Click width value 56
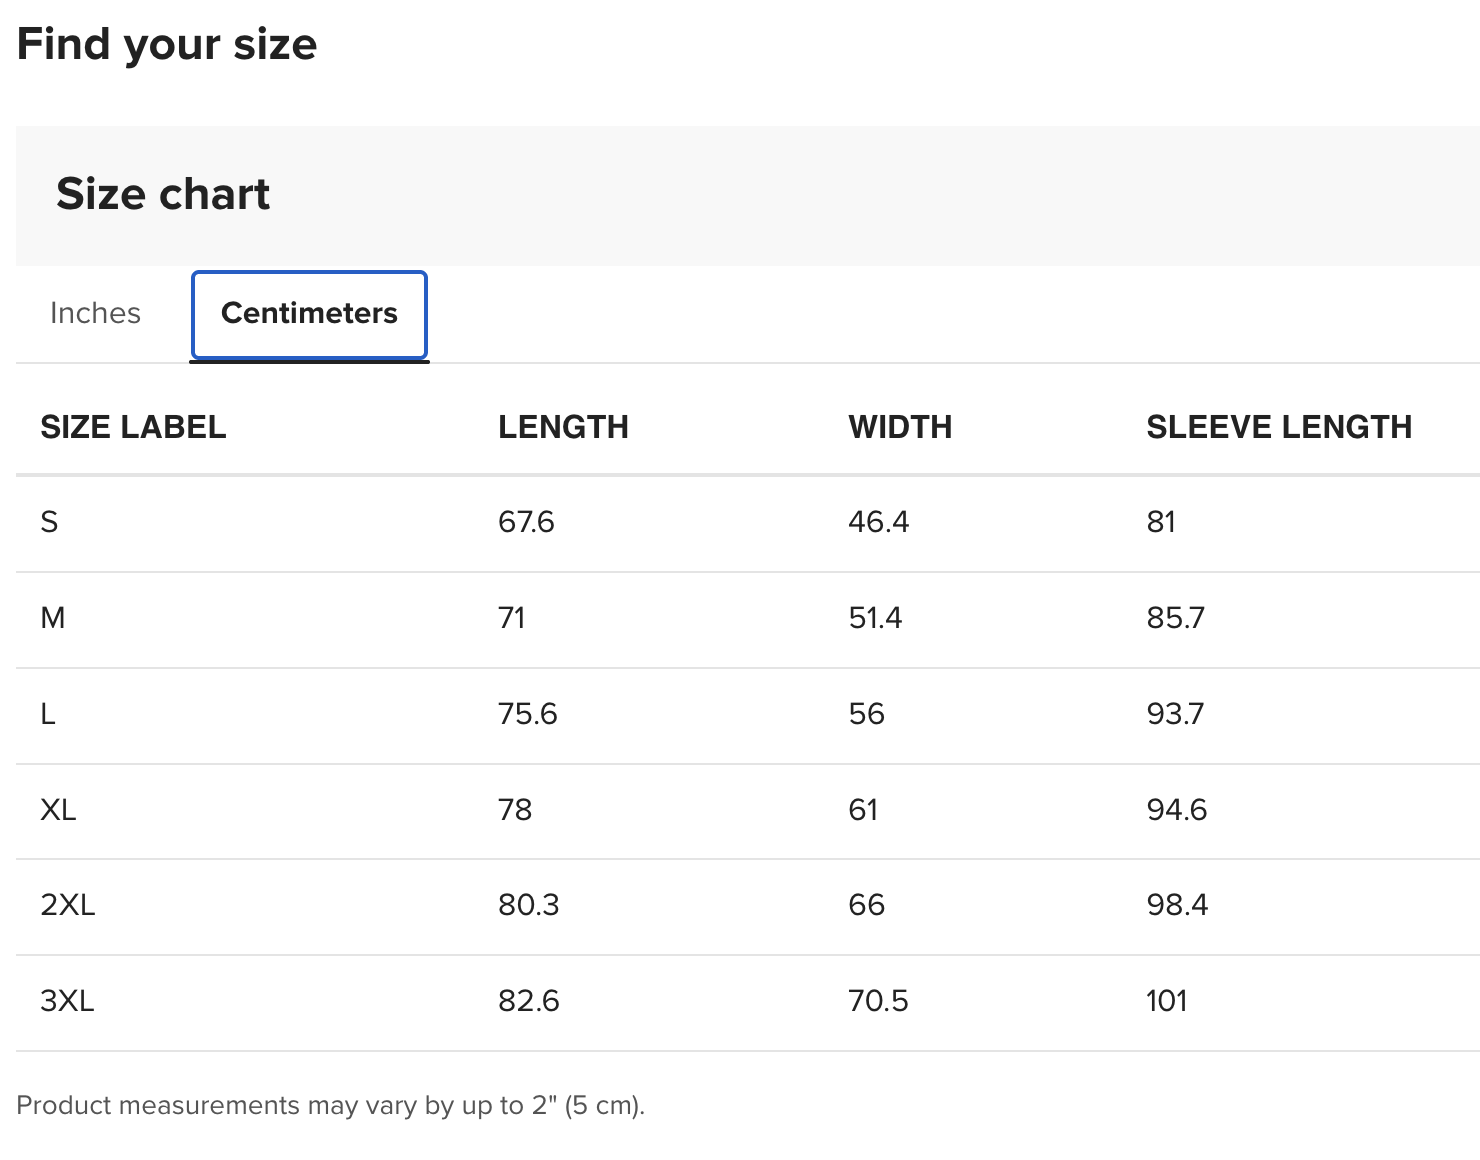Viewport: 1480px width, 1160px height. tap(866, 714)
